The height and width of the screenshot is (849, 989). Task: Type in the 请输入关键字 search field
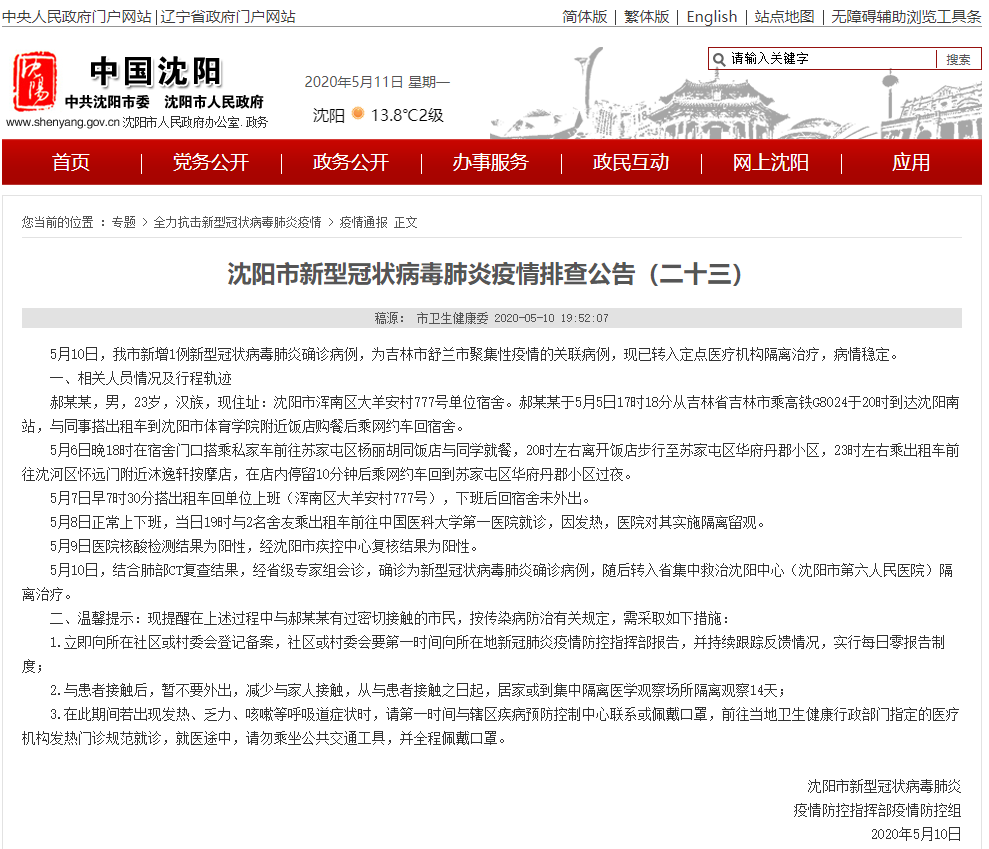[x=830, y=59]
